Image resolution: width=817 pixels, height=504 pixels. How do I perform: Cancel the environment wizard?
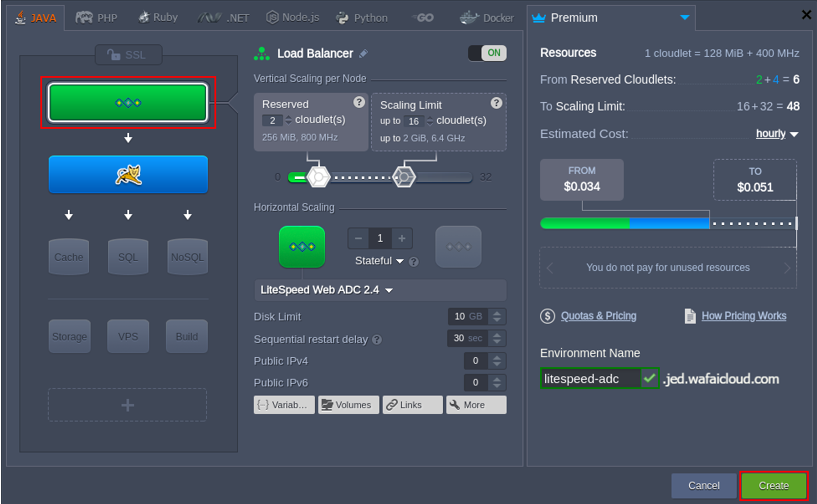click(703, 485)
